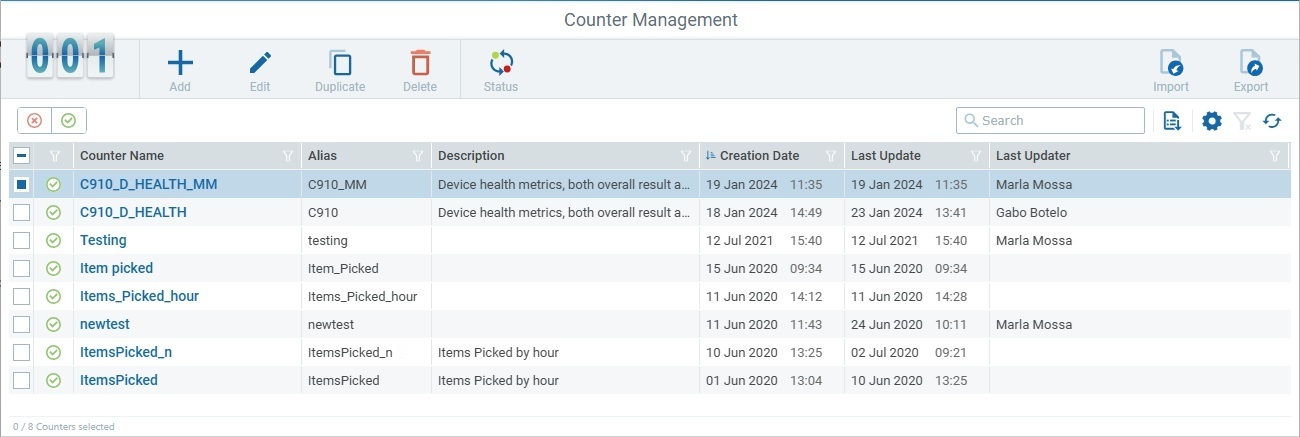Filter by enabled status green check button

(x=68, y=120)
